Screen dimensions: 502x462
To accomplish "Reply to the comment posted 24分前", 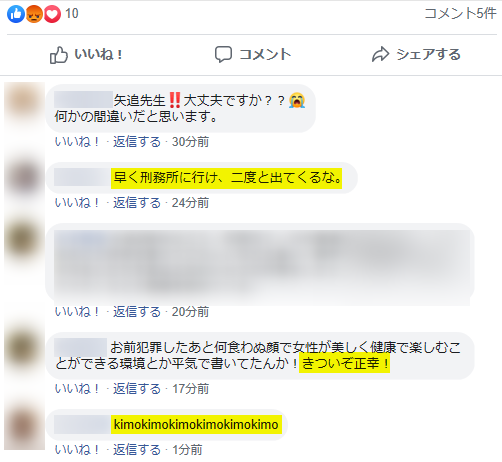I will pos(137,203).
